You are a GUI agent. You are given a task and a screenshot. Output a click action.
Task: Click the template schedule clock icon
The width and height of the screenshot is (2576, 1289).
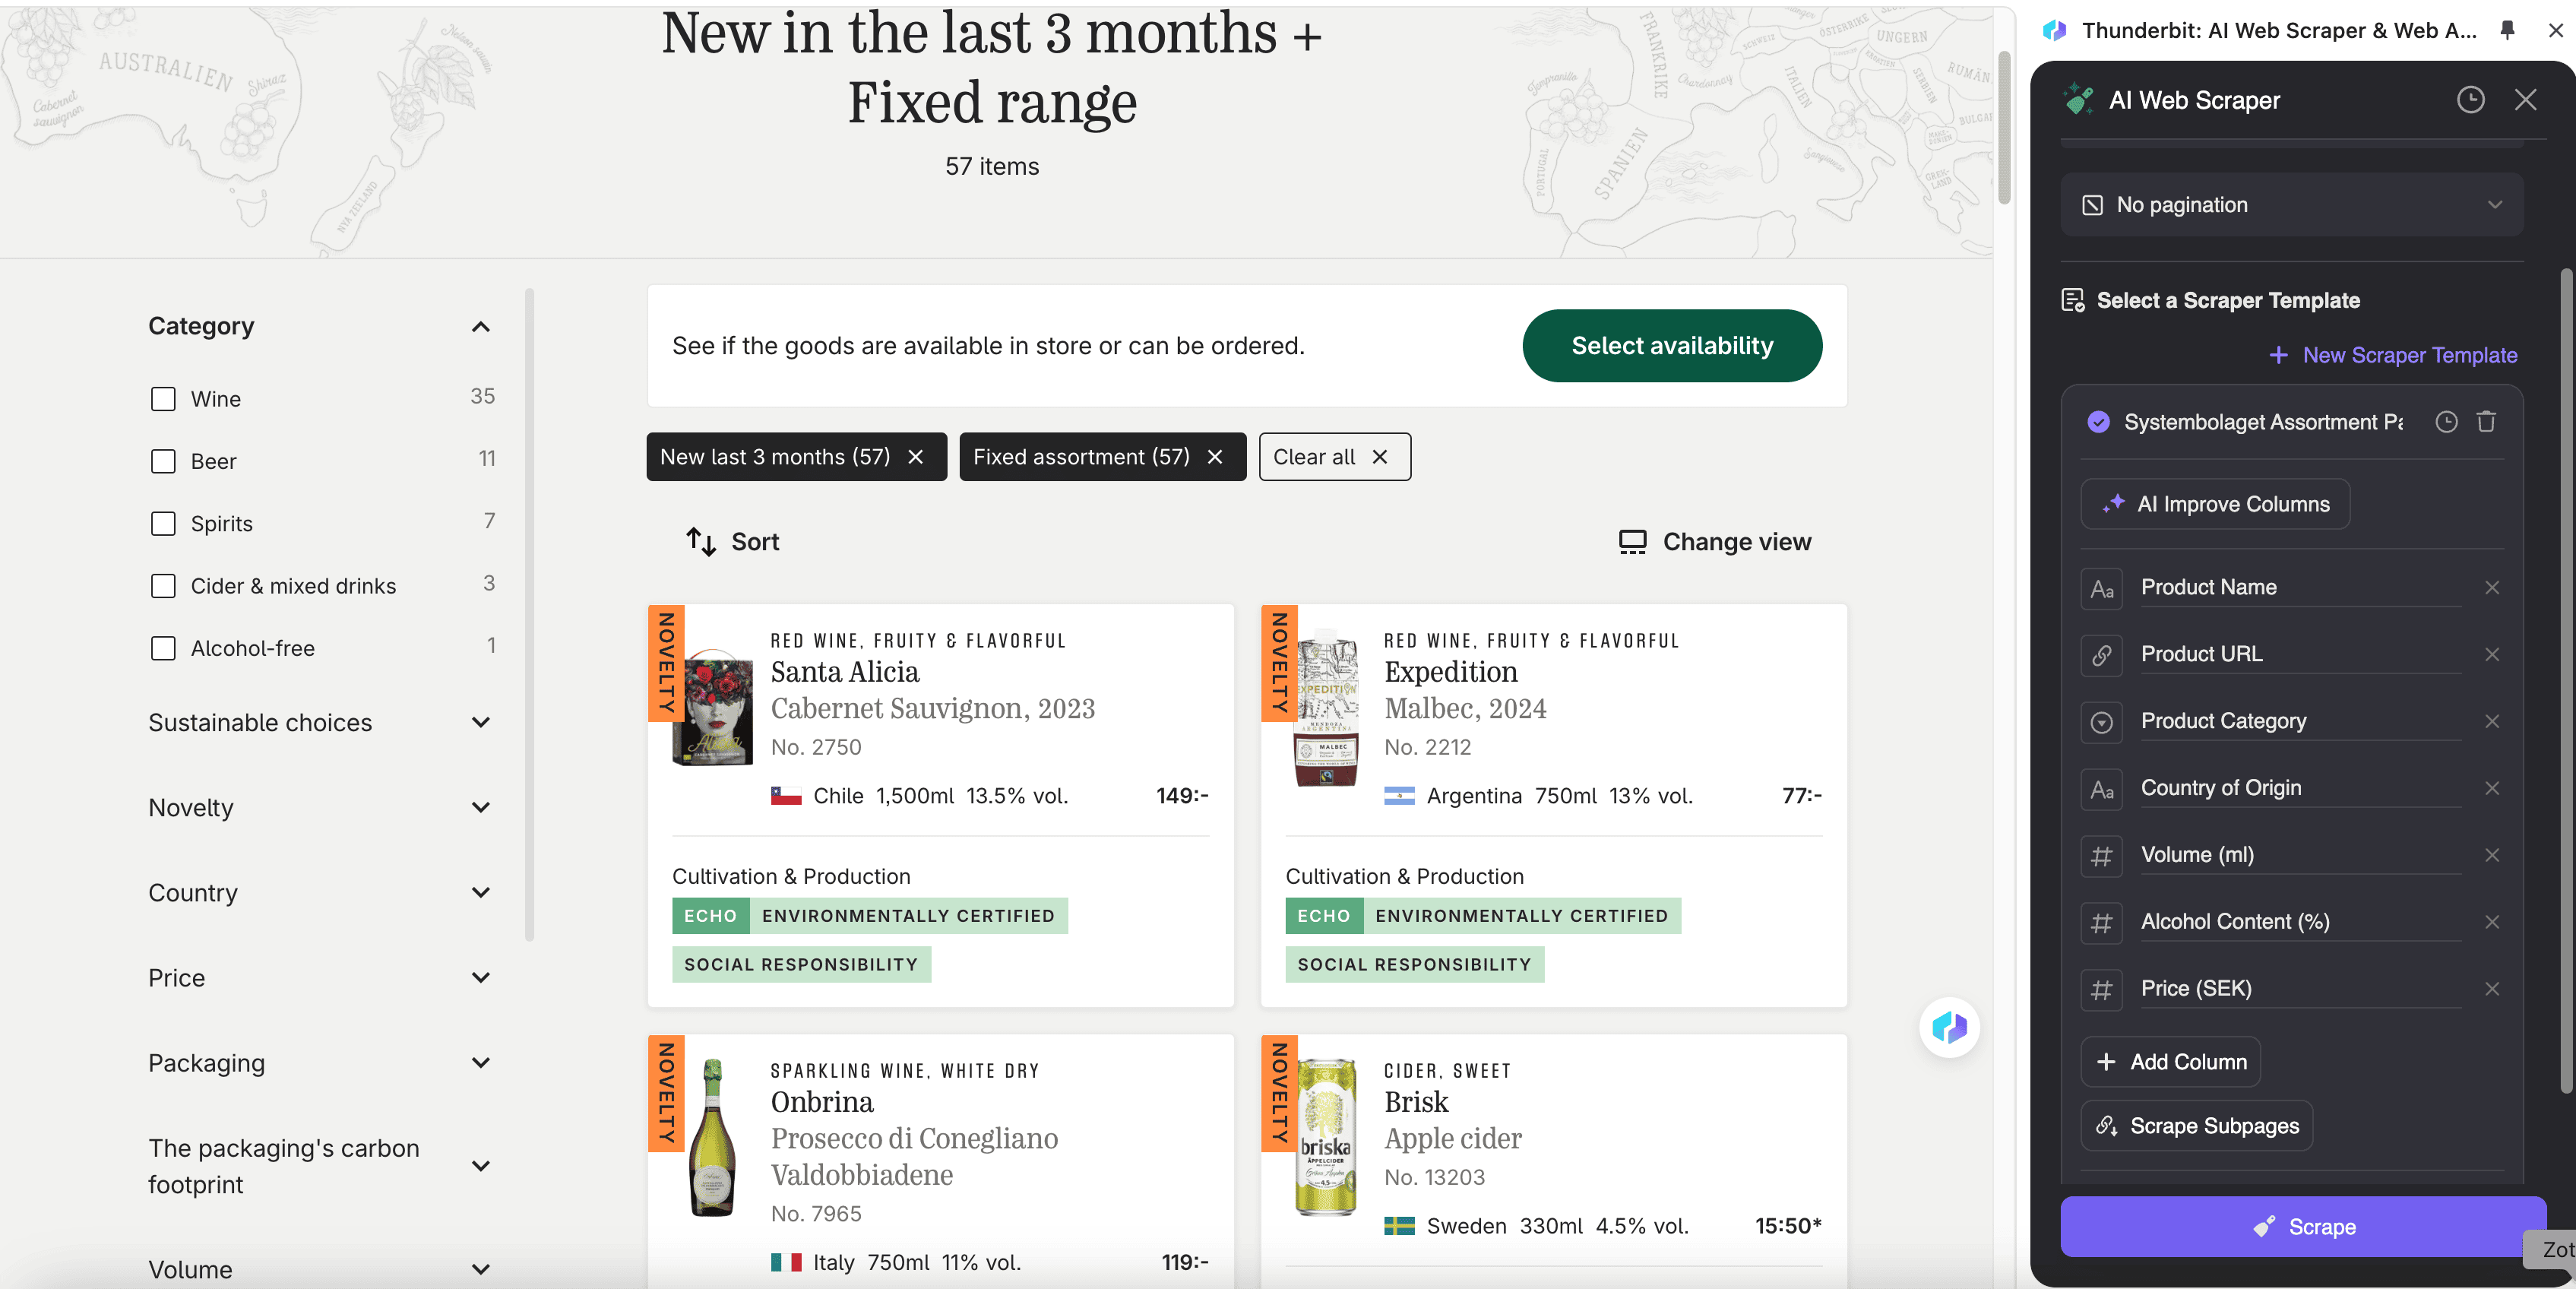pos(2446,422)
